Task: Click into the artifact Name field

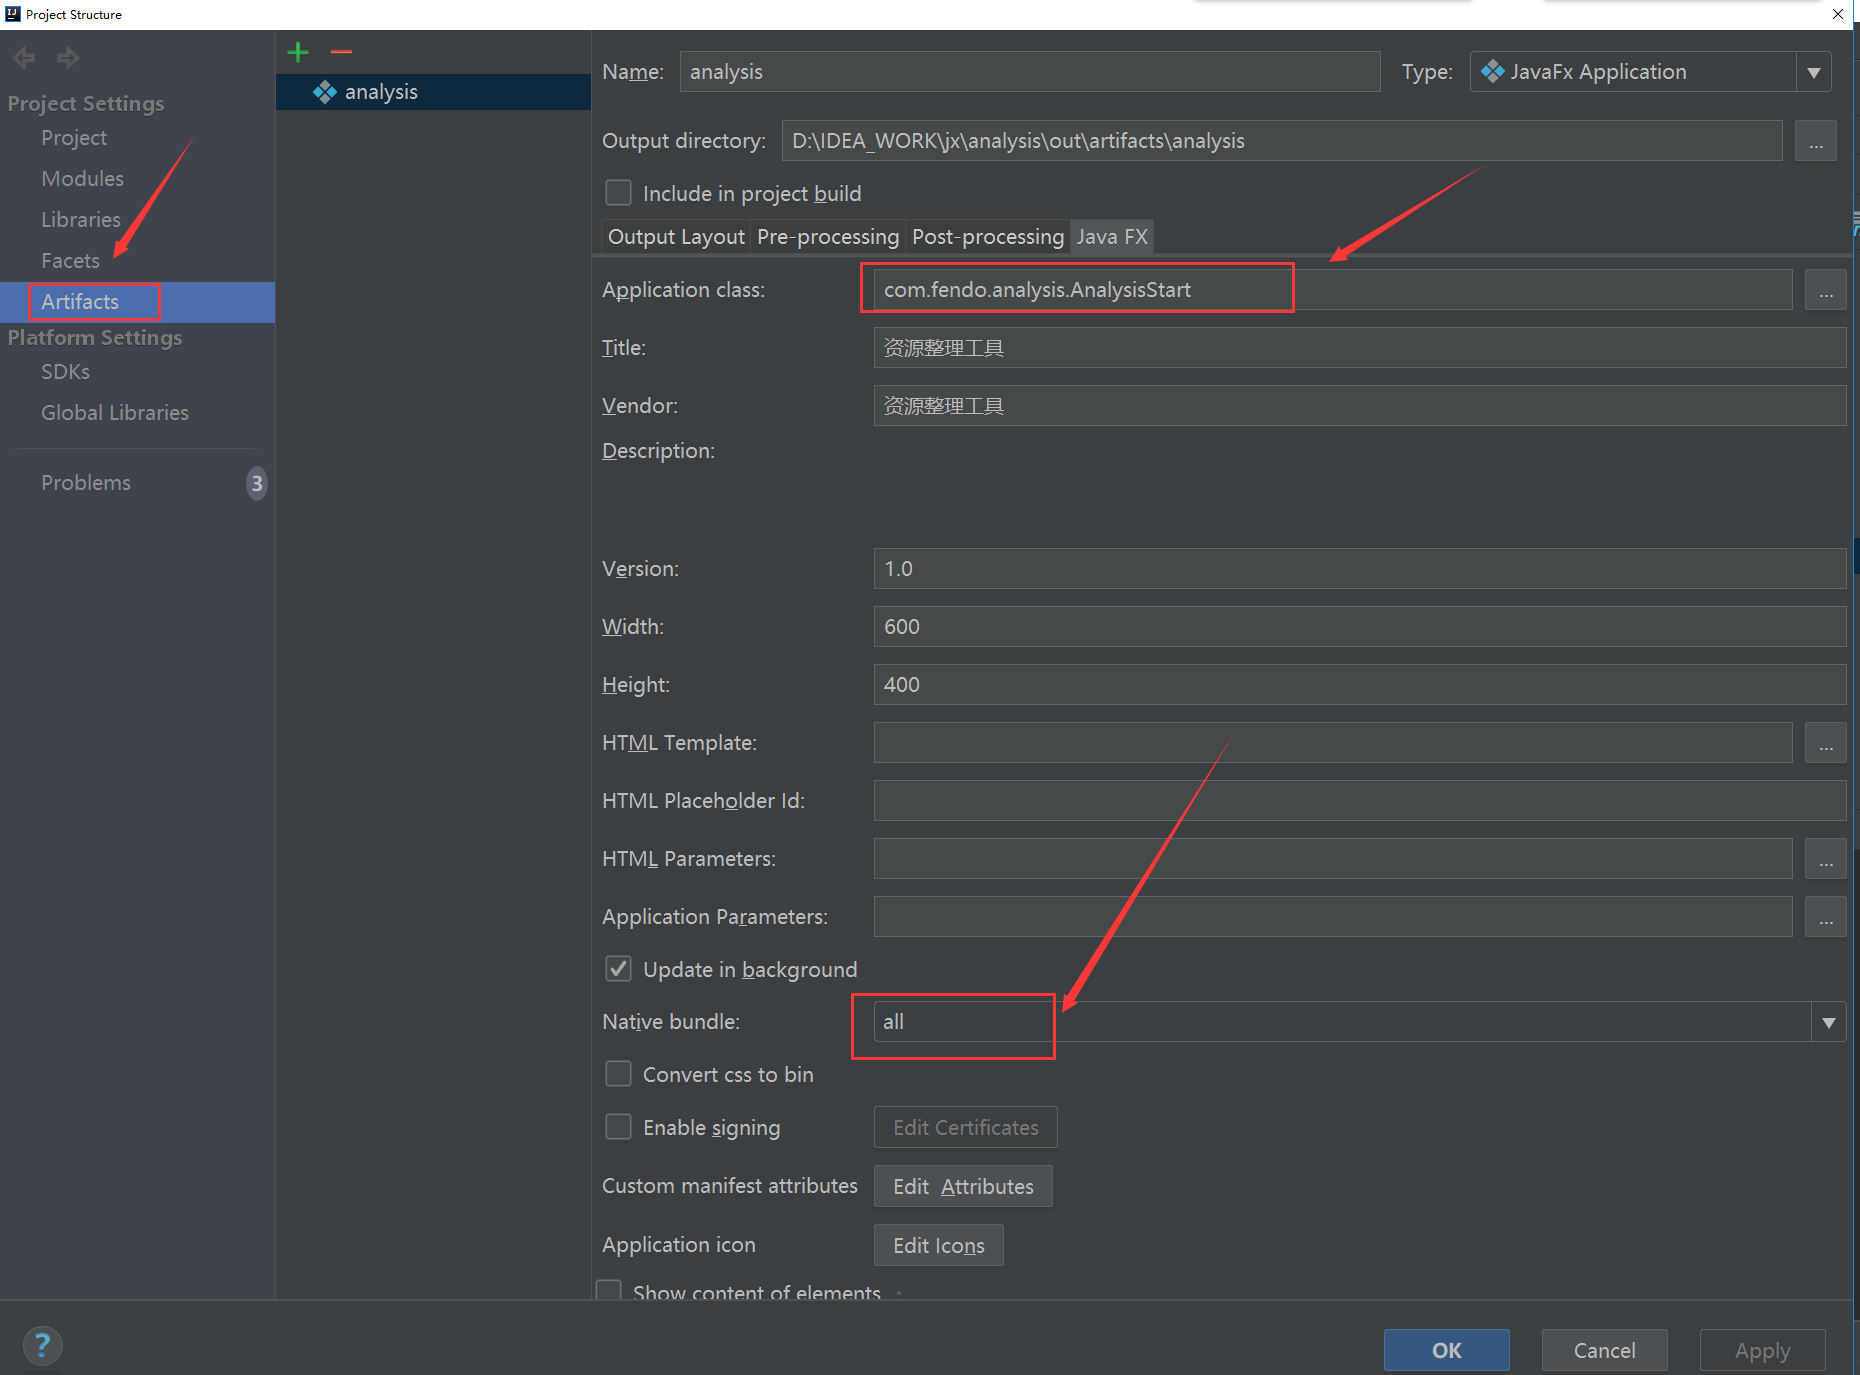Action: (x=1030, y=72)
